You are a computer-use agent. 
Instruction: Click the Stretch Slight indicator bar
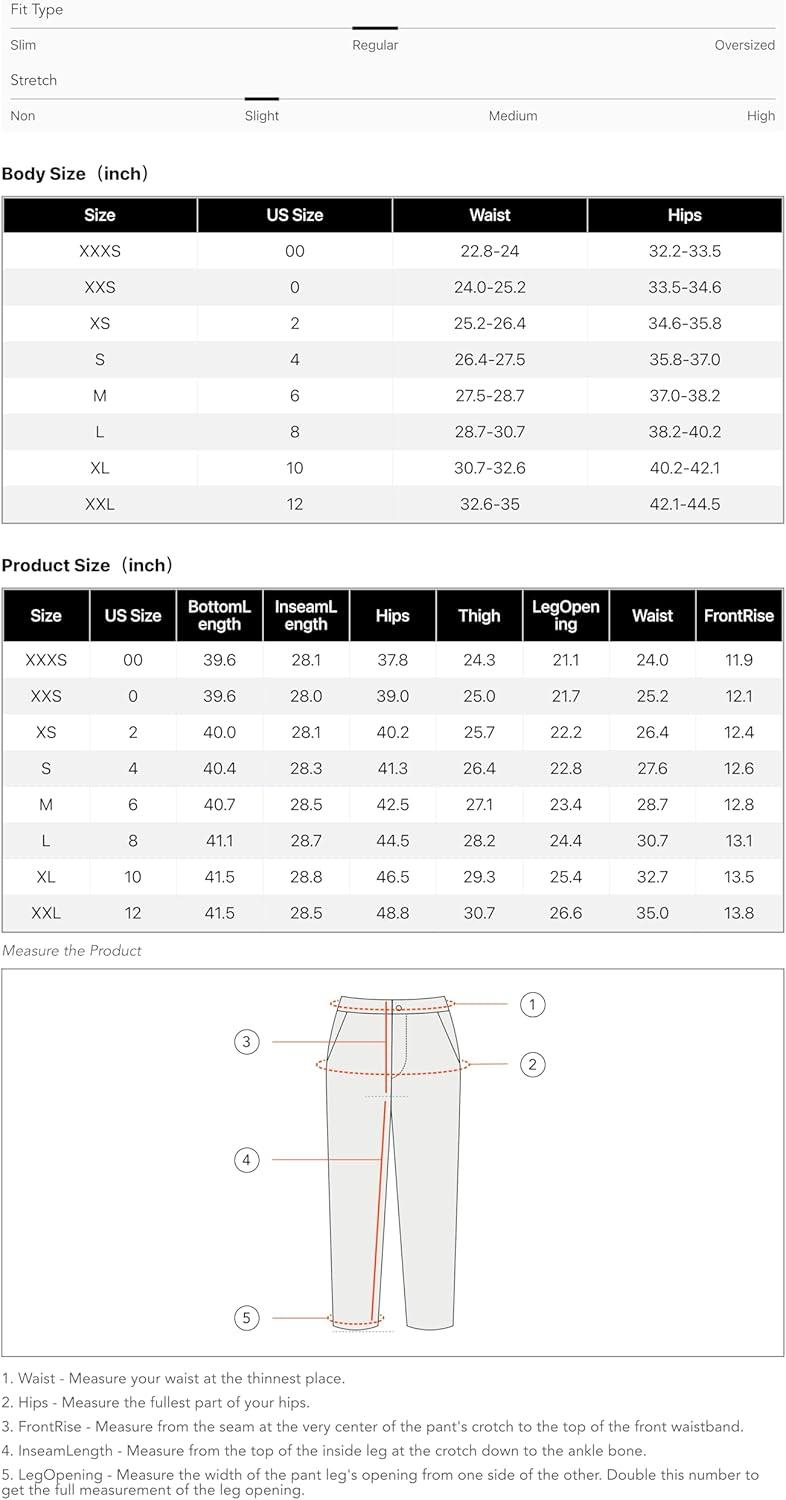pos(262,99)
